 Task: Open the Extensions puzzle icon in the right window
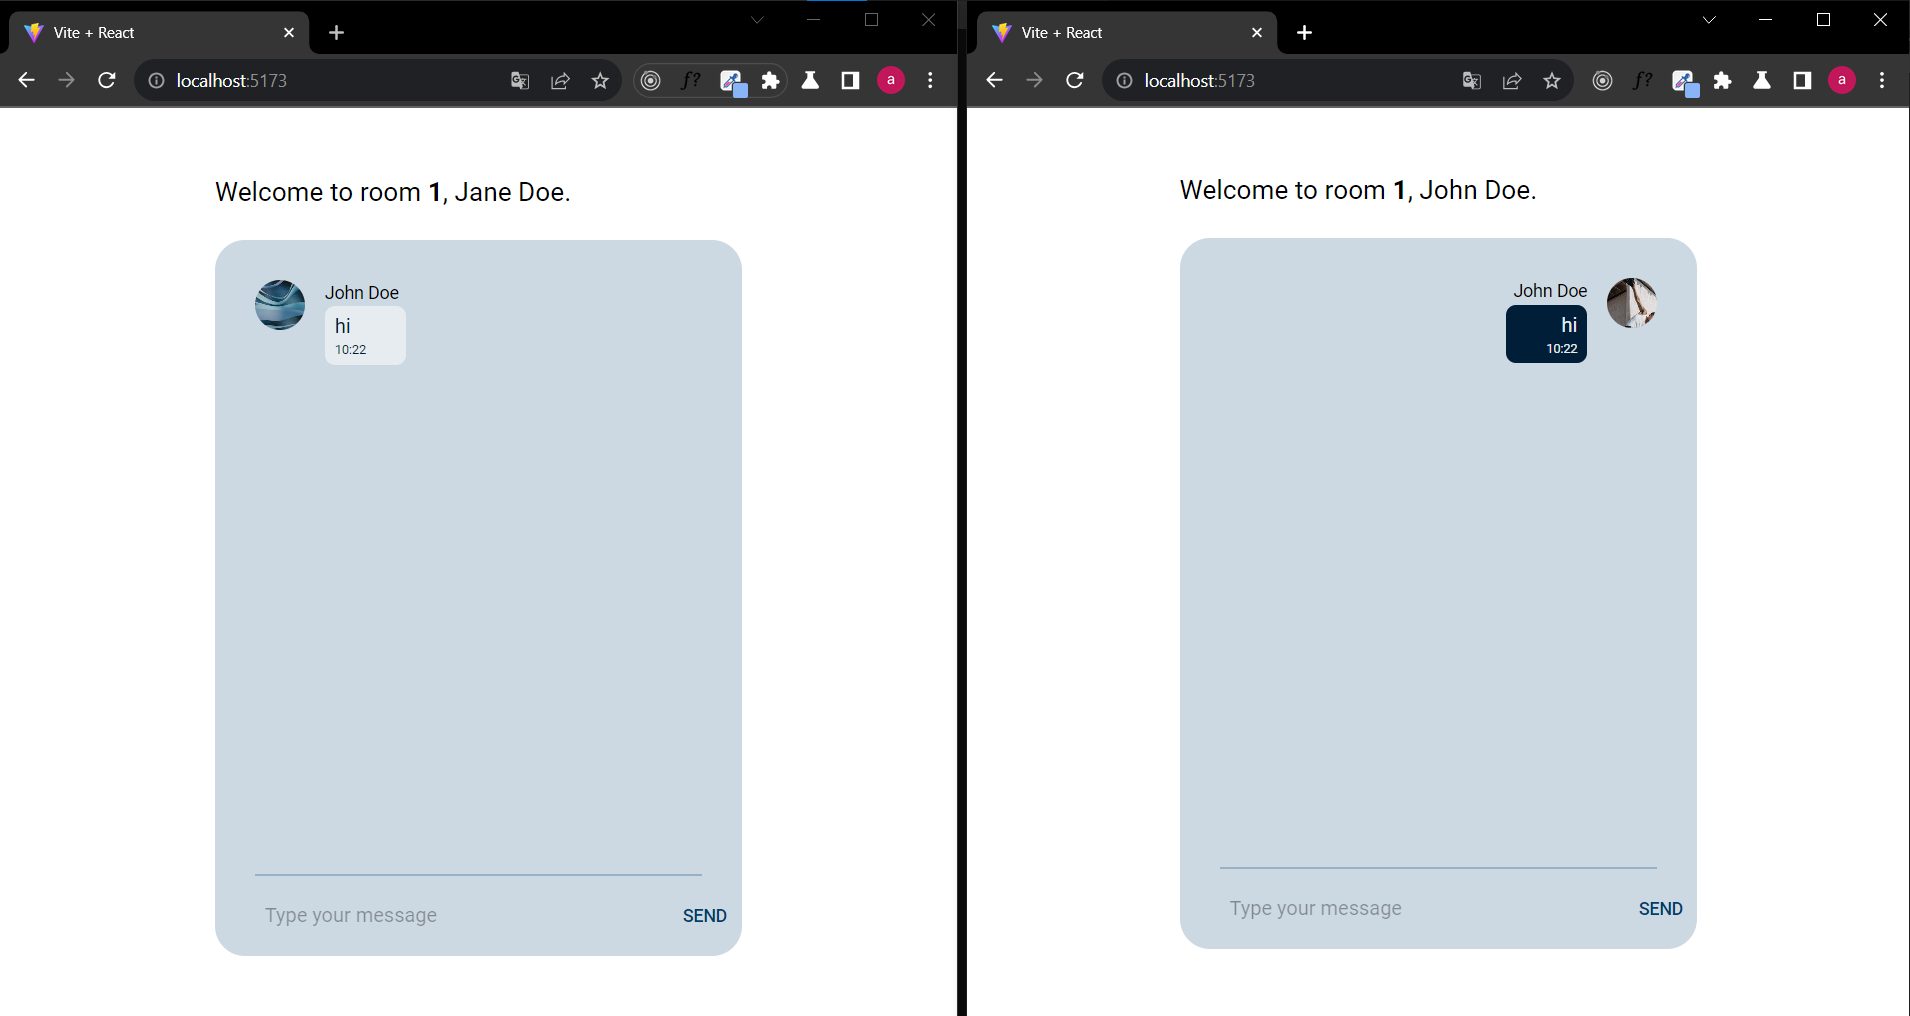click(1723, 81)
